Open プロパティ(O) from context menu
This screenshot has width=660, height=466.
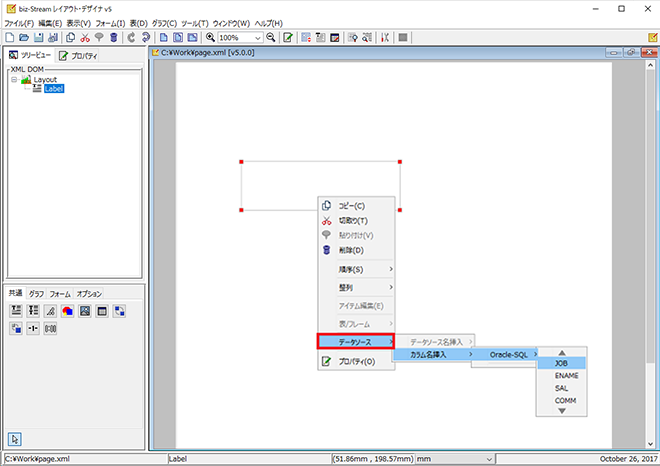click(356, 362)
